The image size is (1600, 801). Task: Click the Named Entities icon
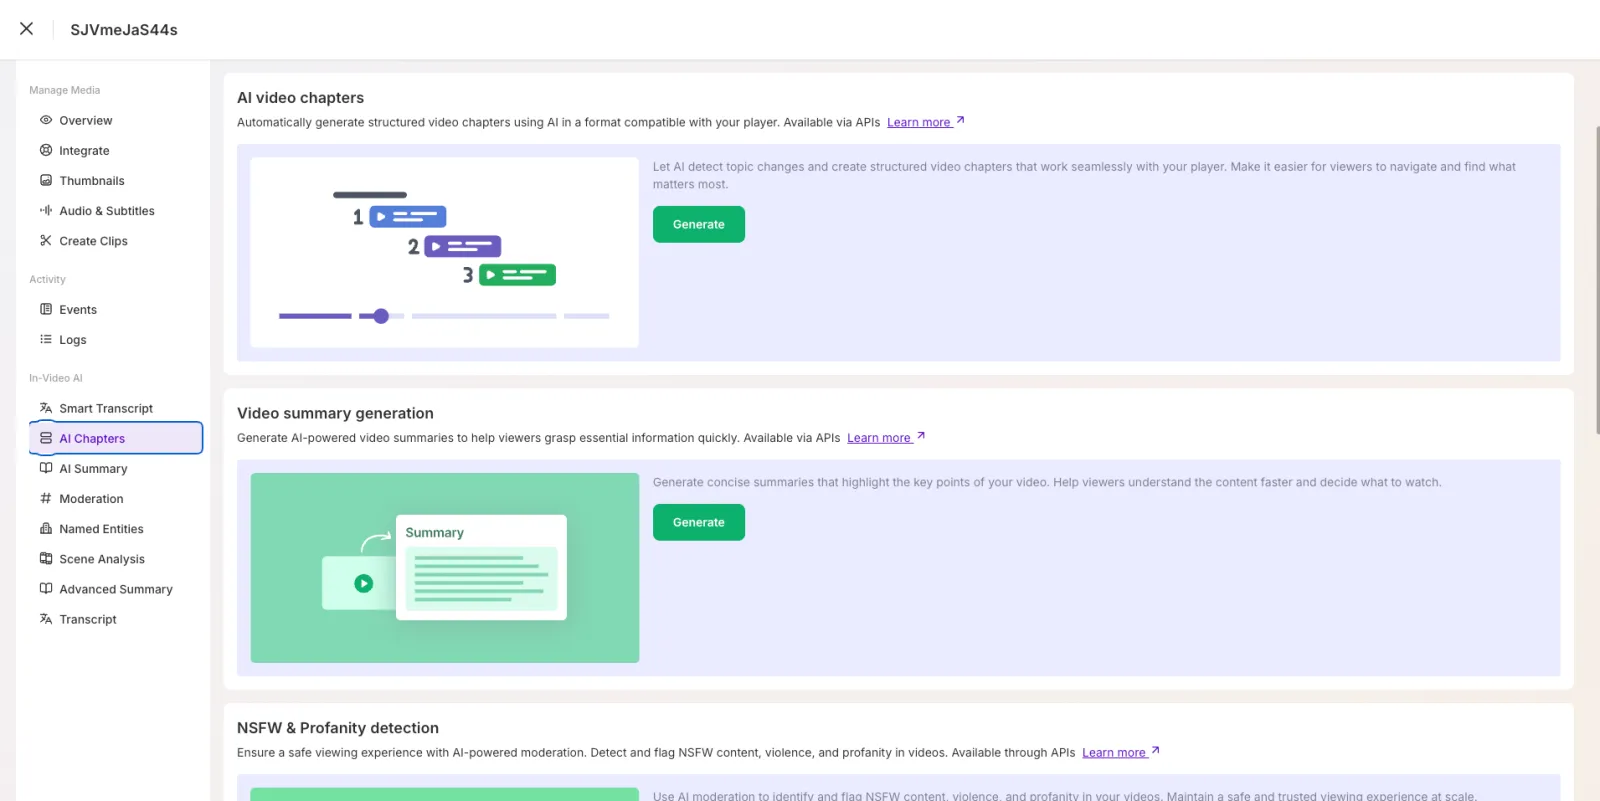point(46,528)
